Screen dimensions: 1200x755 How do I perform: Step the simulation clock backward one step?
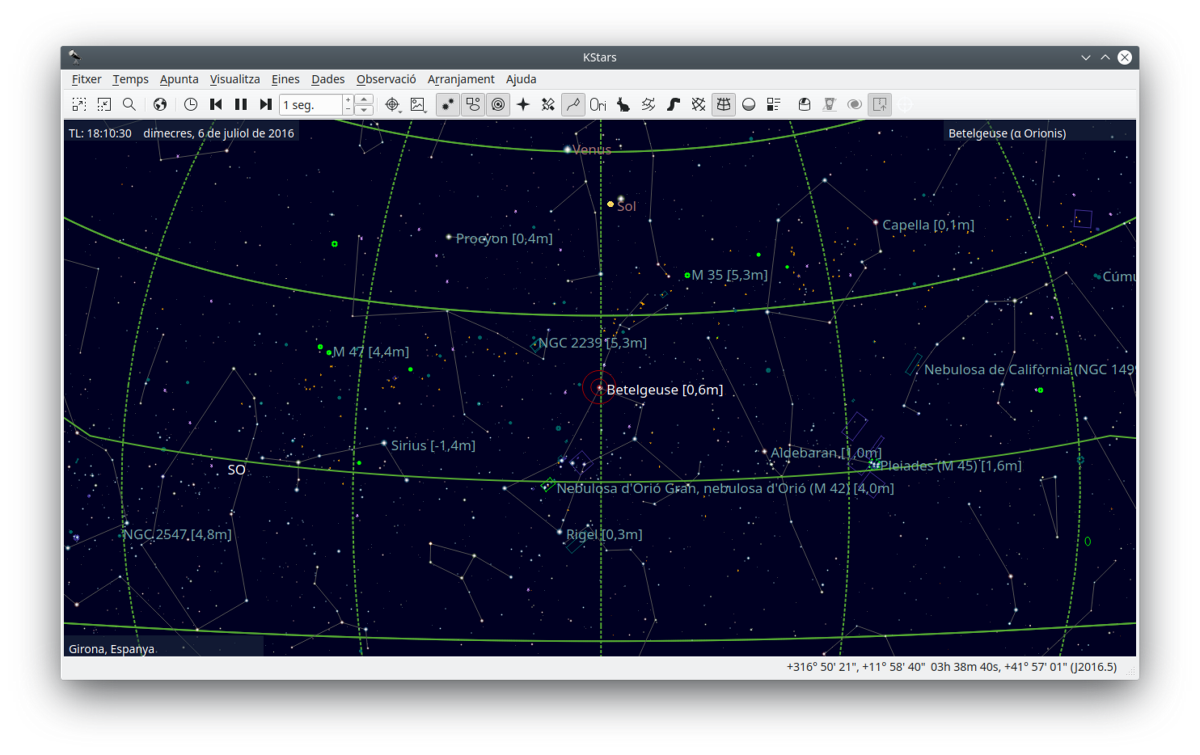[x=216, y=104]
